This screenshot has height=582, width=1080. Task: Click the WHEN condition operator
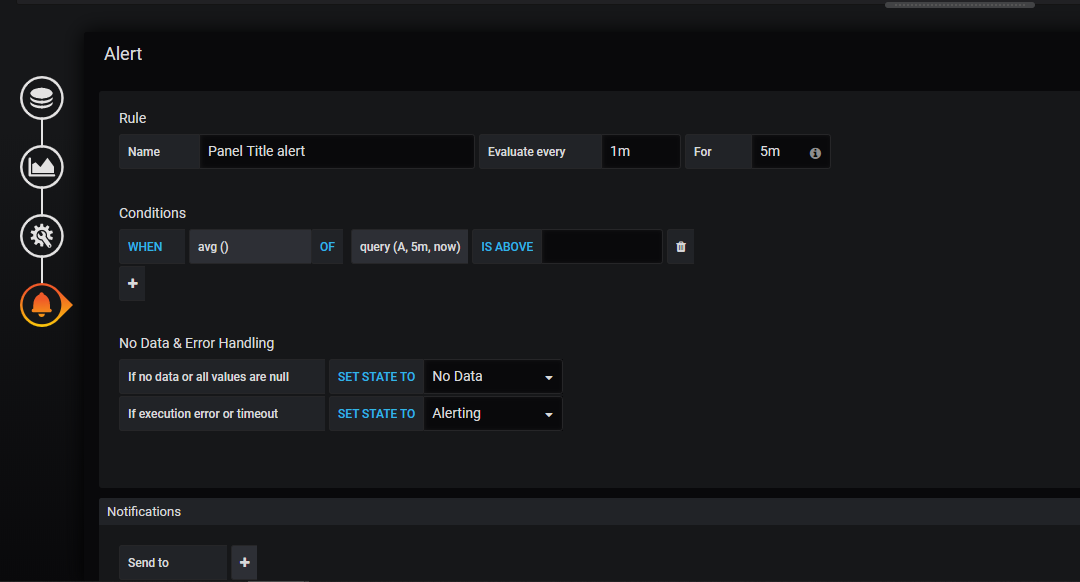145,247
